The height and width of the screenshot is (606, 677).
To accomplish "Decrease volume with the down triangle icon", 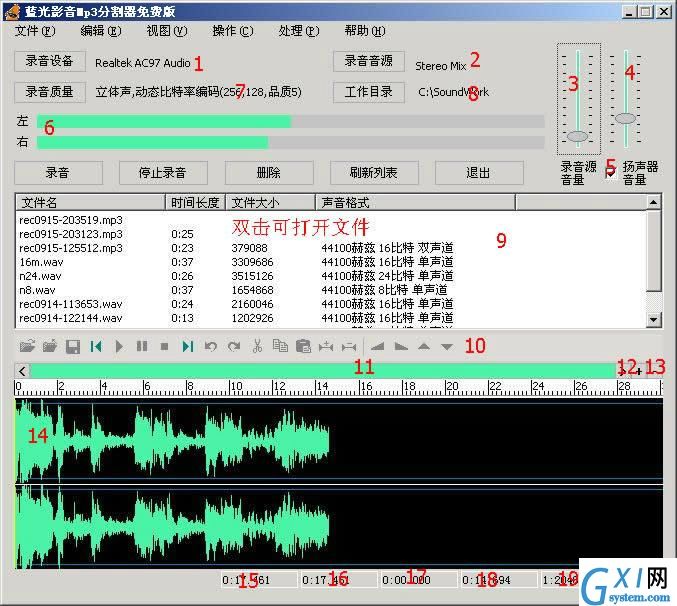I will [x=447, y=347].
